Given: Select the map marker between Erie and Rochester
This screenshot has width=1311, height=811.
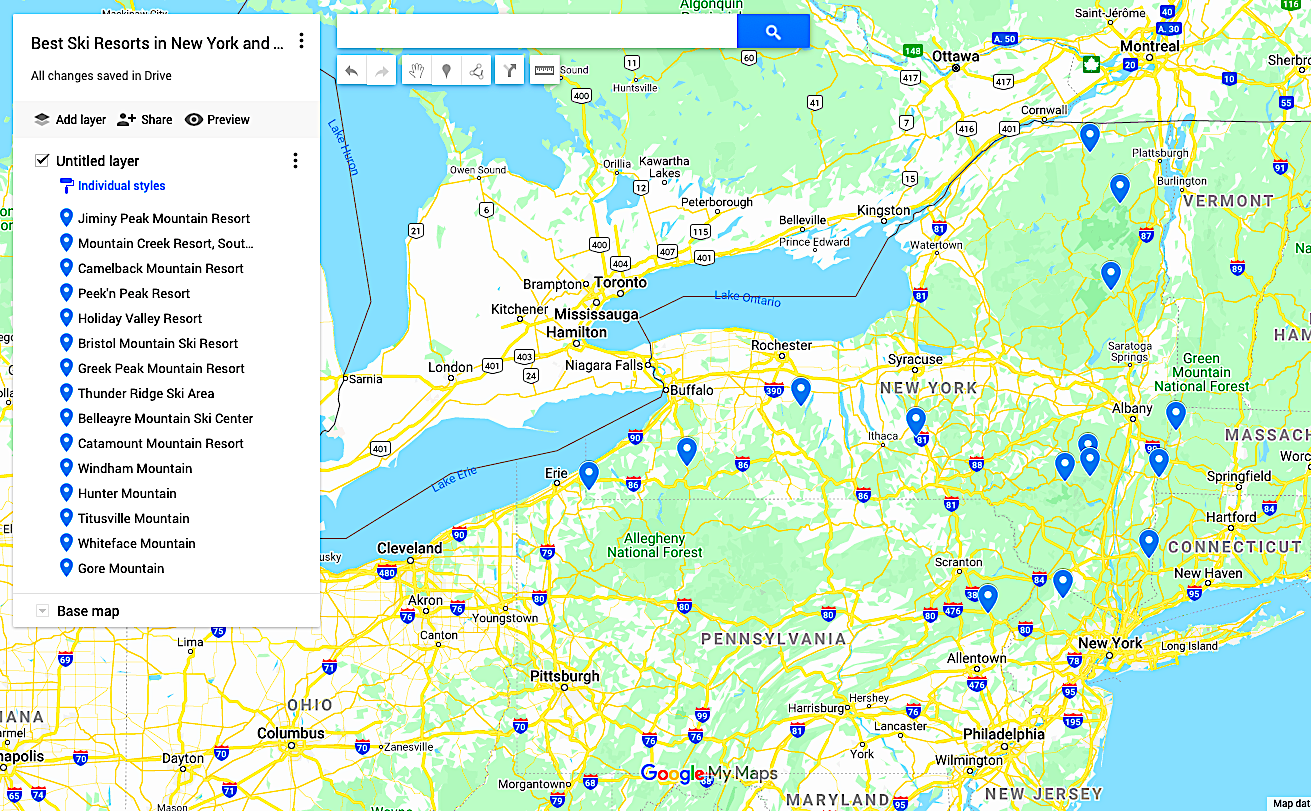Looking at the screenshot, I should click(686, 452).
